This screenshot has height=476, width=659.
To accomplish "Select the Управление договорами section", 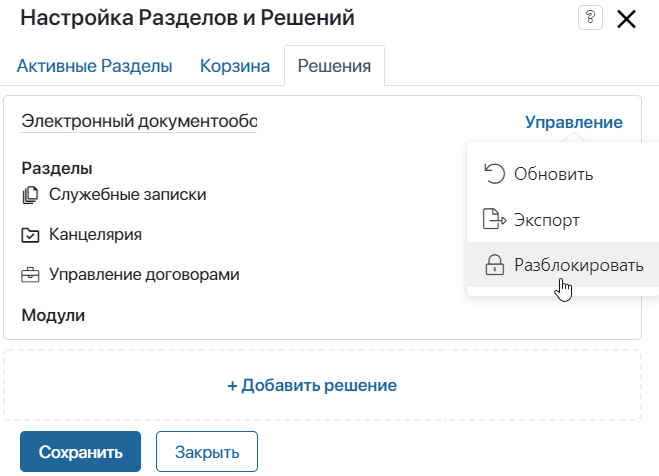I will pos(144,274).
